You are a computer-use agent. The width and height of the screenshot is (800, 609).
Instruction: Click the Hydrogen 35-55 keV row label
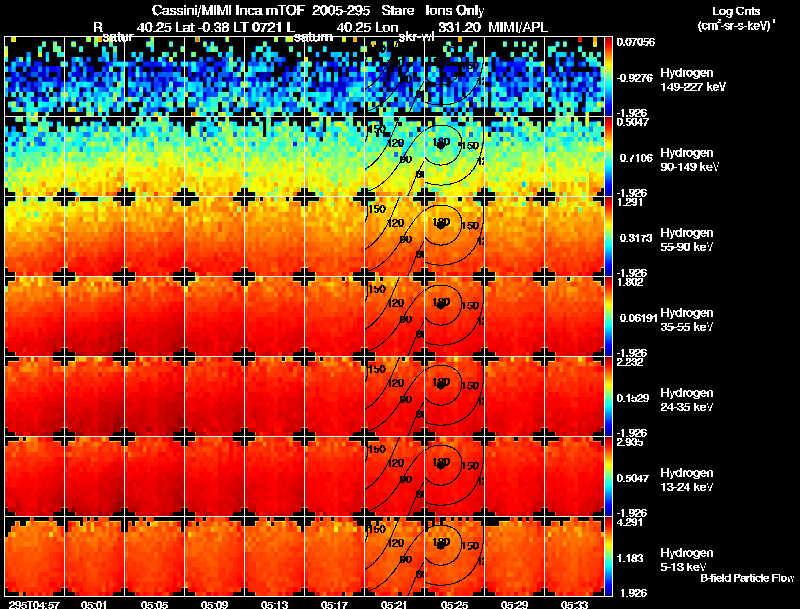687,319
